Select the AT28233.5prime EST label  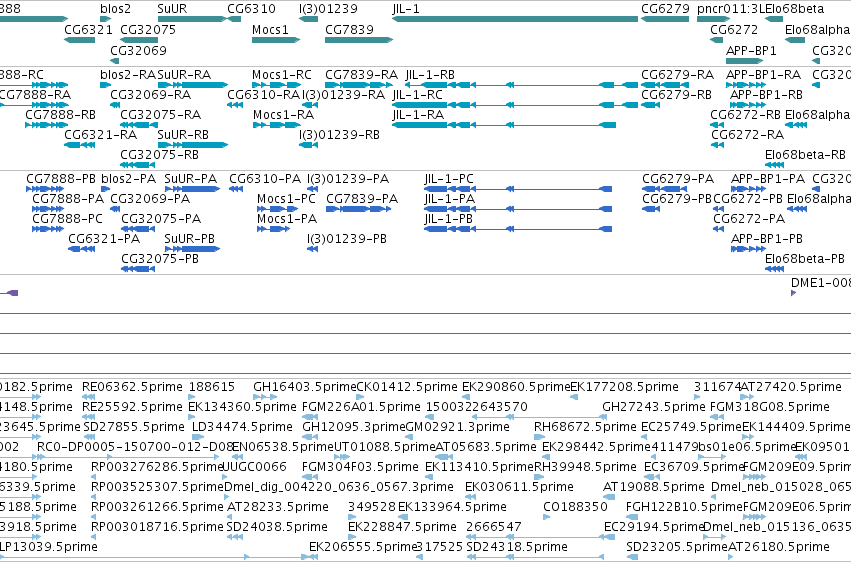[277, 507]
